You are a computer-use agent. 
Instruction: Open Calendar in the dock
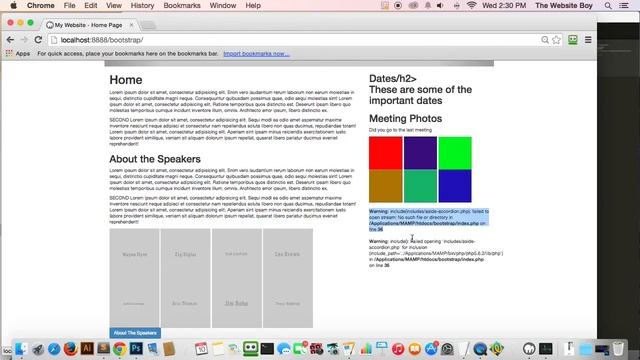pos(201,349)
